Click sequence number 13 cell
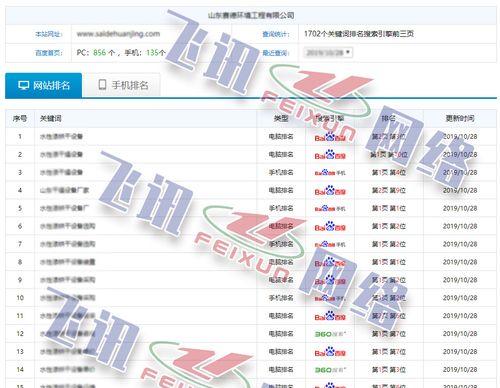500x388 pixels. [20, 352]
